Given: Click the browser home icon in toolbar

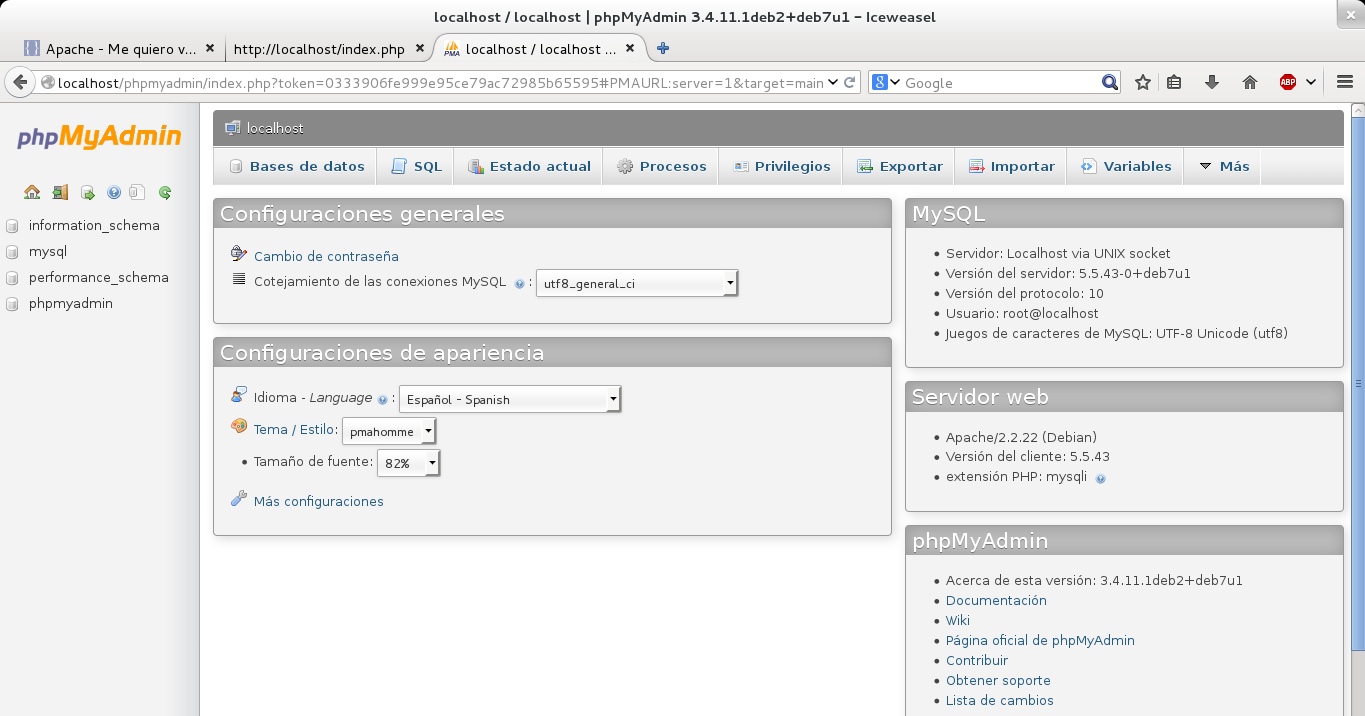Looking at the screenshot, I should coord(1250,83).
